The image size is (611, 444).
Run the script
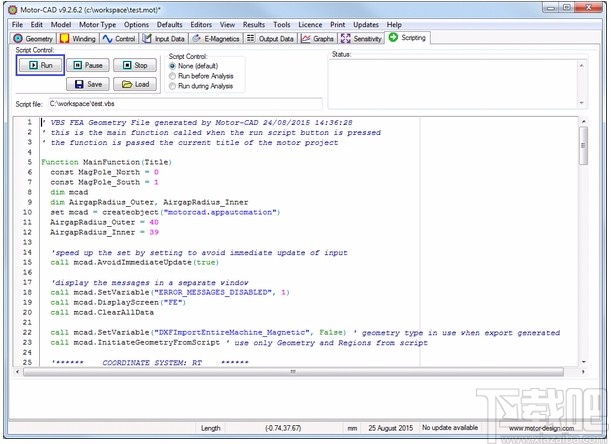coord(41,65)
